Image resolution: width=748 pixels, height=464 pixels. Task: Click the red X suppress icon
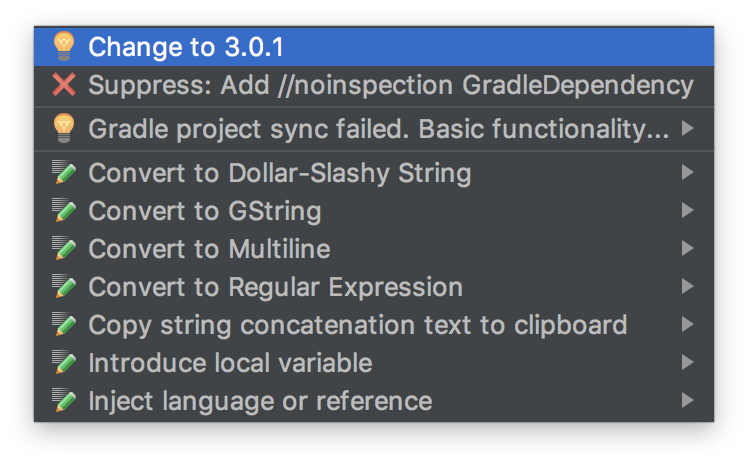point(64,85)
